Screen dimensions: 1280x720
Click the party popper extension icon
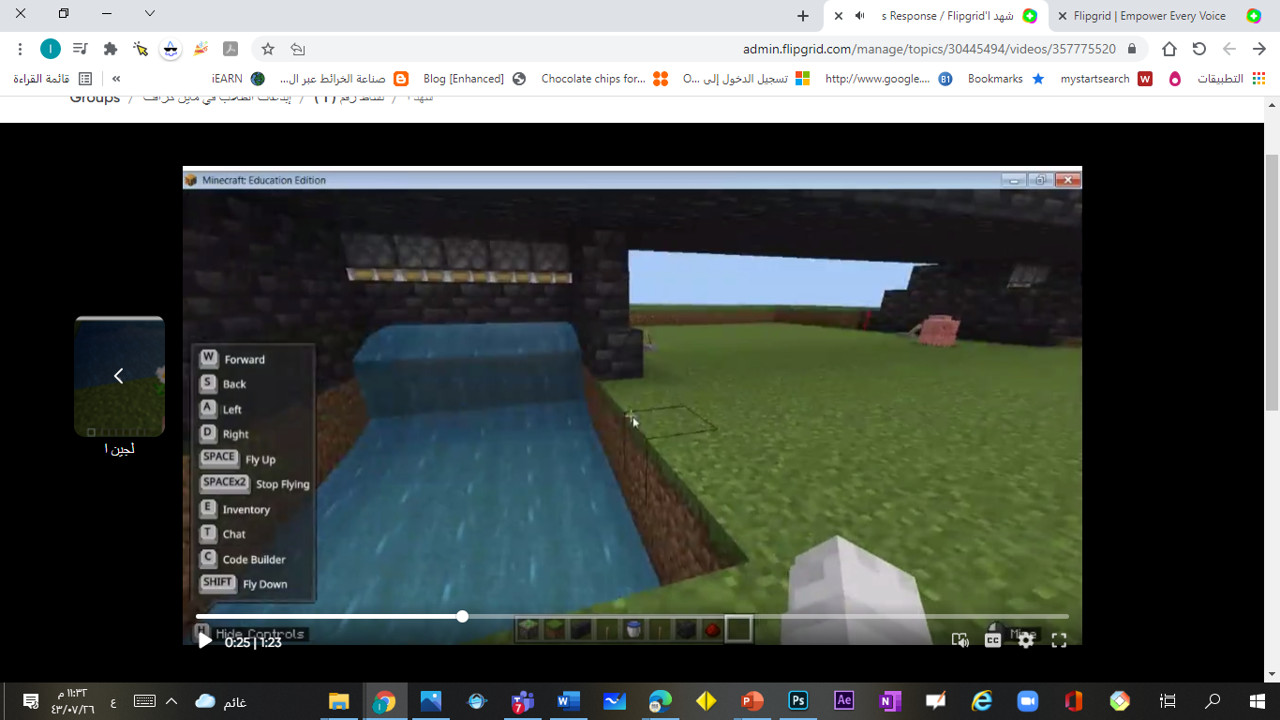201,48
